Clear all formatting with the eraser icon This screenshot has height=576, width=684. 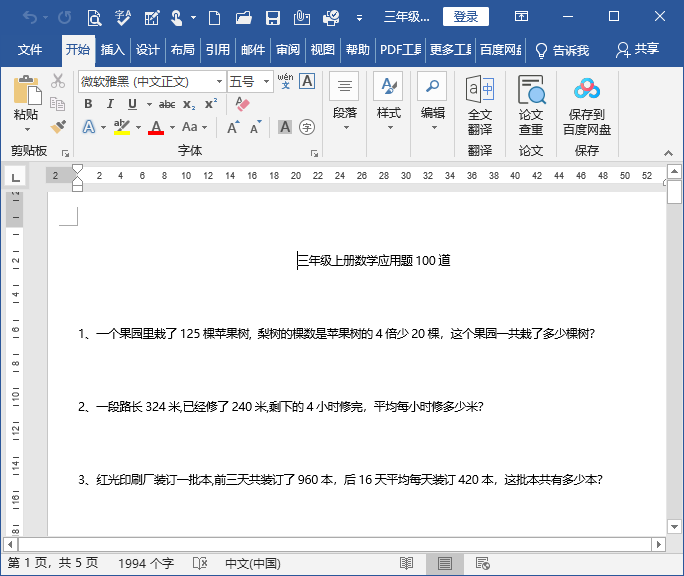coord(243,104)
